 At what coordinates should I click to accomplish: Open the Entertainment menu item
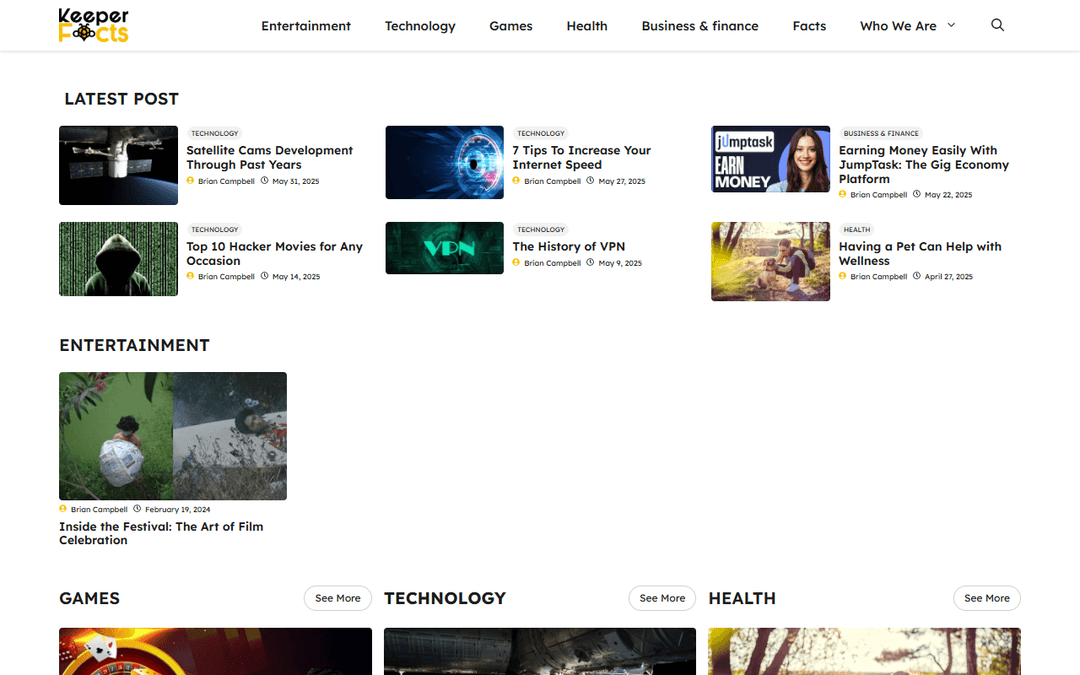point(306,26)
